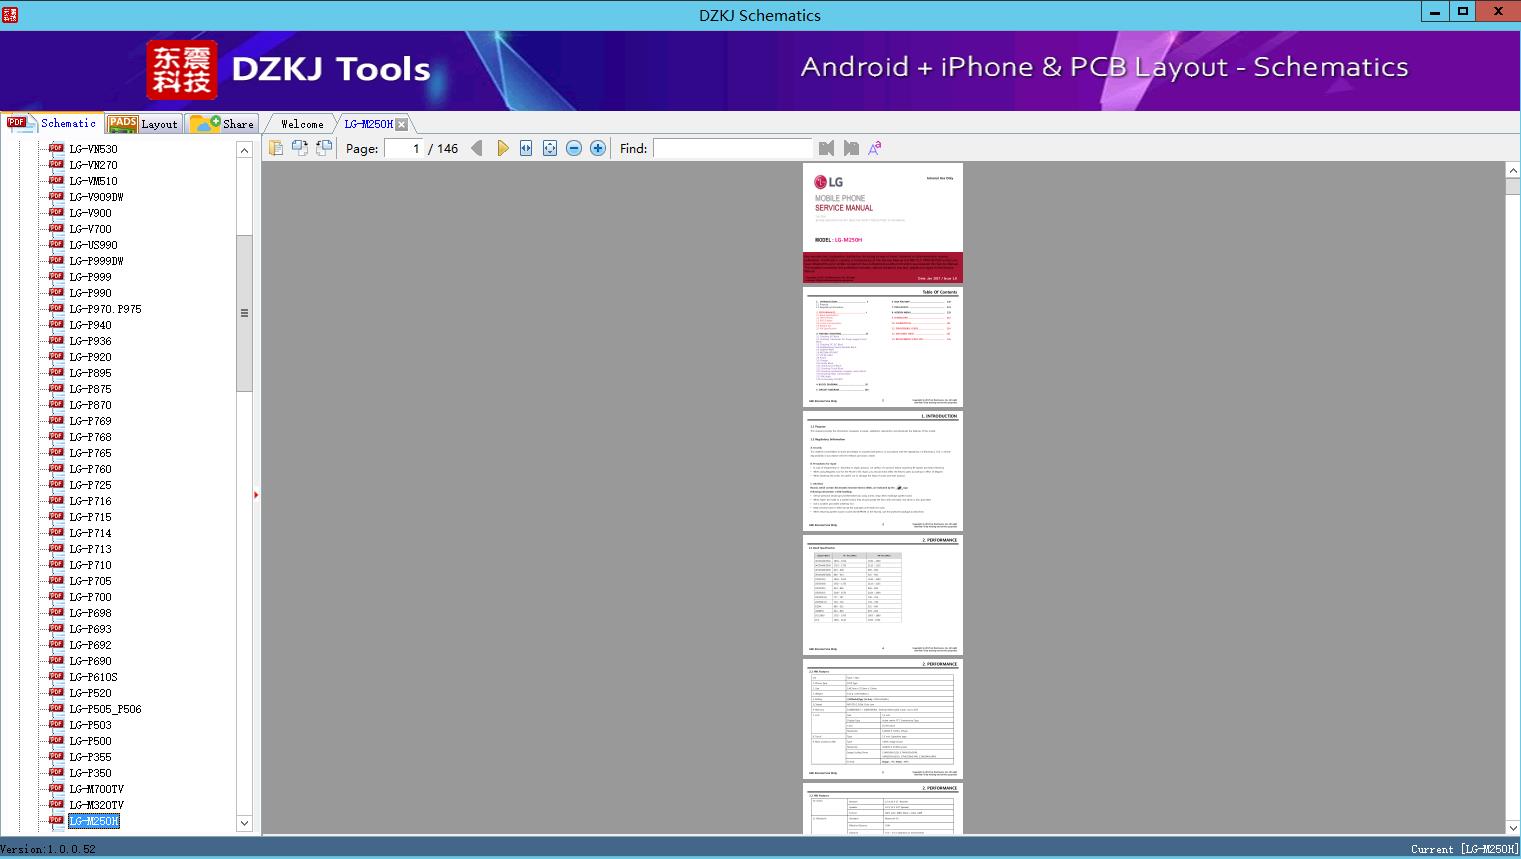Open the LG-P999DW schematic
Viewport: 1521px width, 859px height.
tap(96, 261)
